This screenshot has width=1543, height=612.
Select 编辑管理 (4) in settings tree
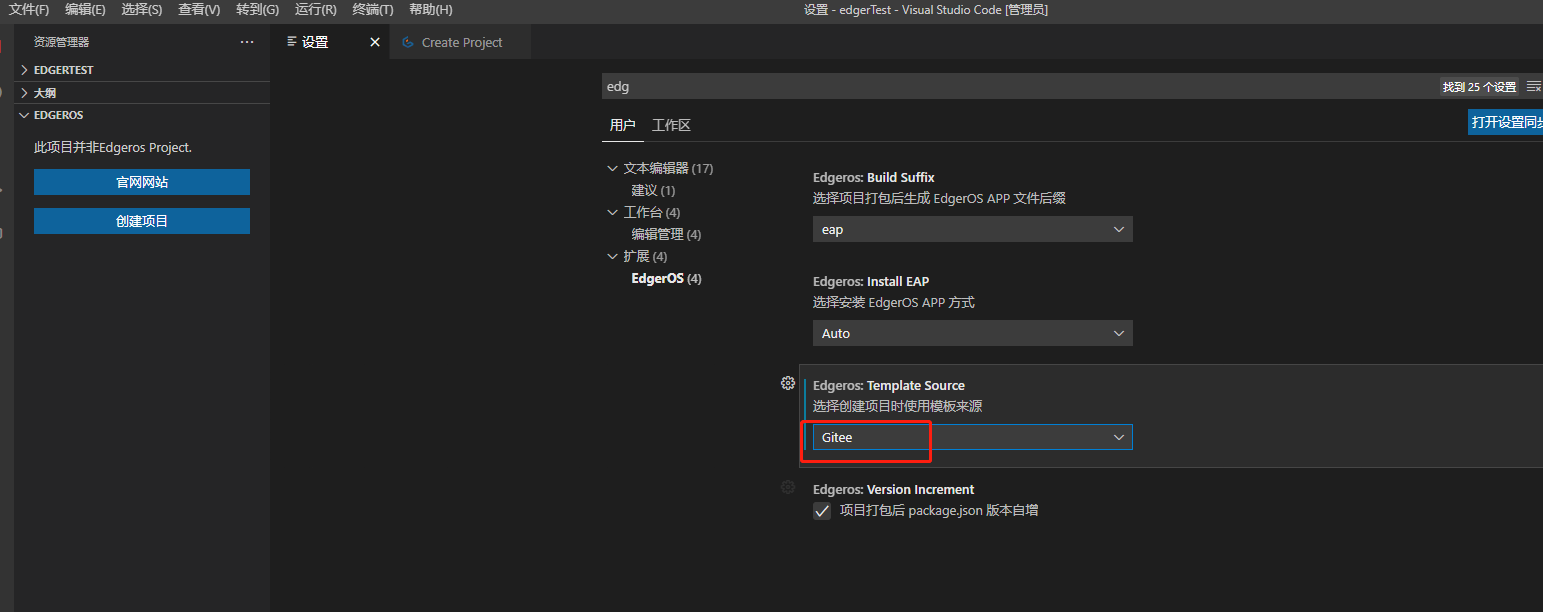(666, 234)
